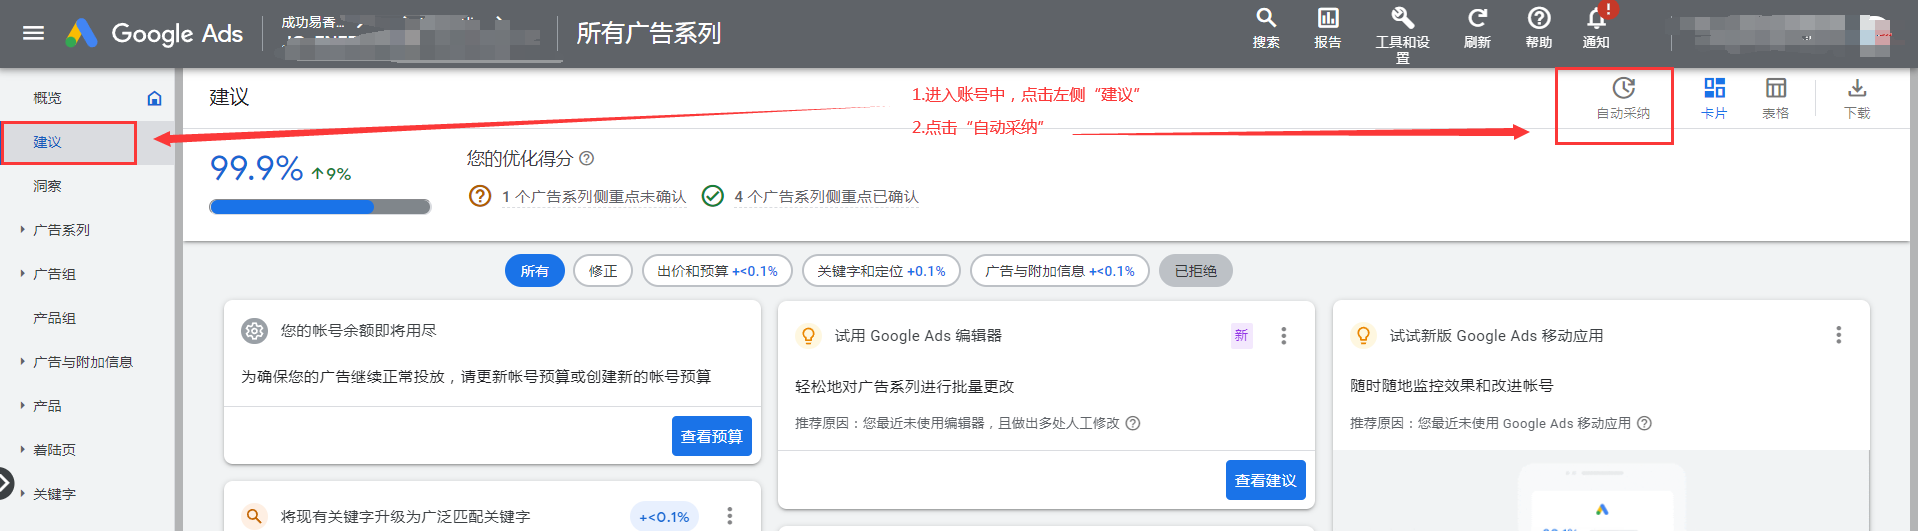The height and width of the screenshot is (531, 1918).
Task: Click the Google Ads logo
Action: [154, 33]
